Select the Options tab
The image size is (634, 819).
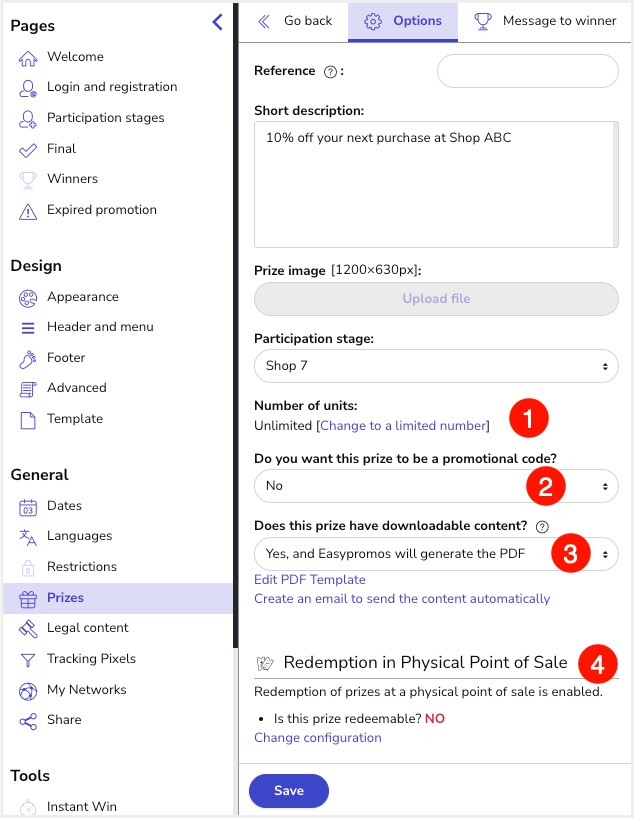[403, 21]
